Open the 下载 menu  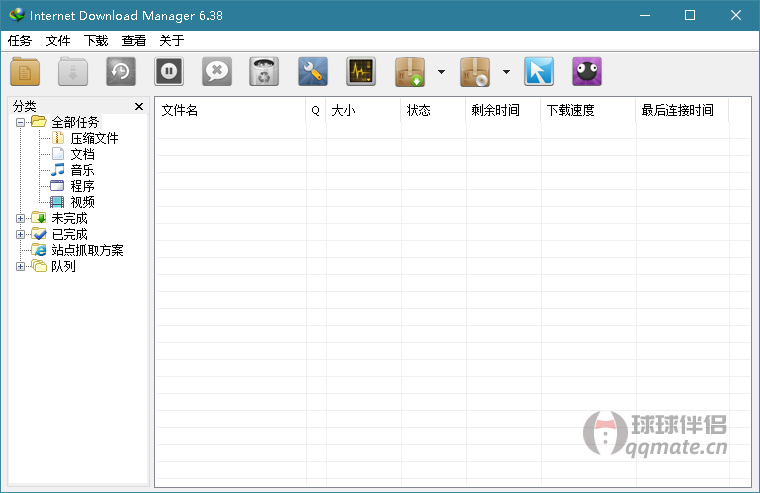click(x=96, y=41)
